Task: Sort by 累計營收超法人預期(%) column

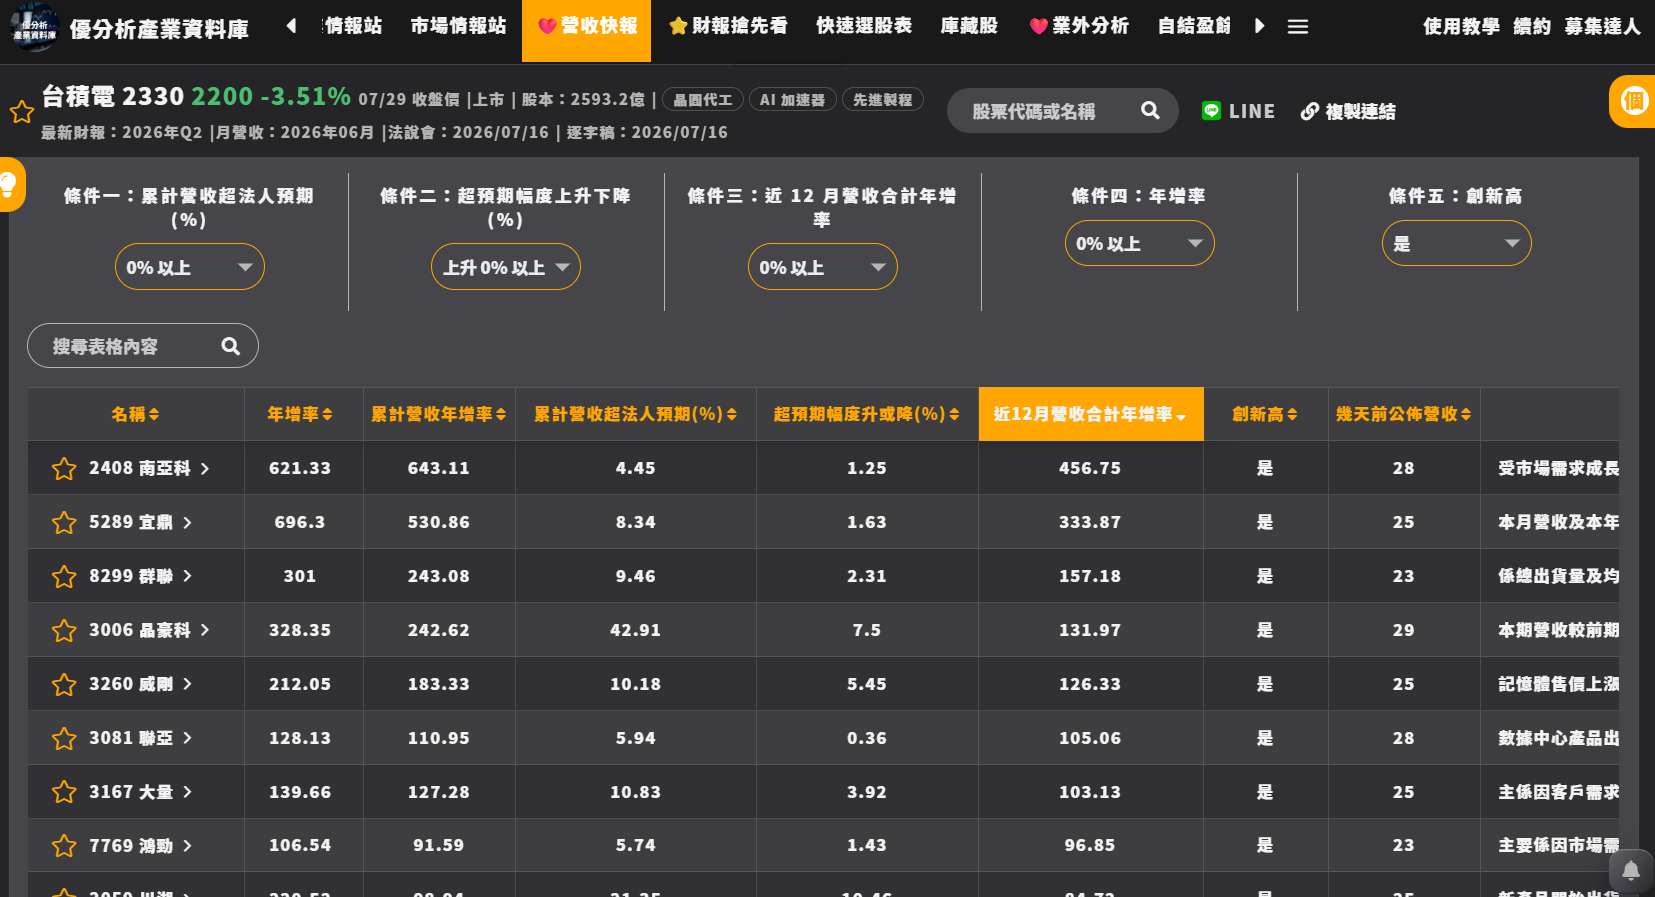Action: (635, 414)
